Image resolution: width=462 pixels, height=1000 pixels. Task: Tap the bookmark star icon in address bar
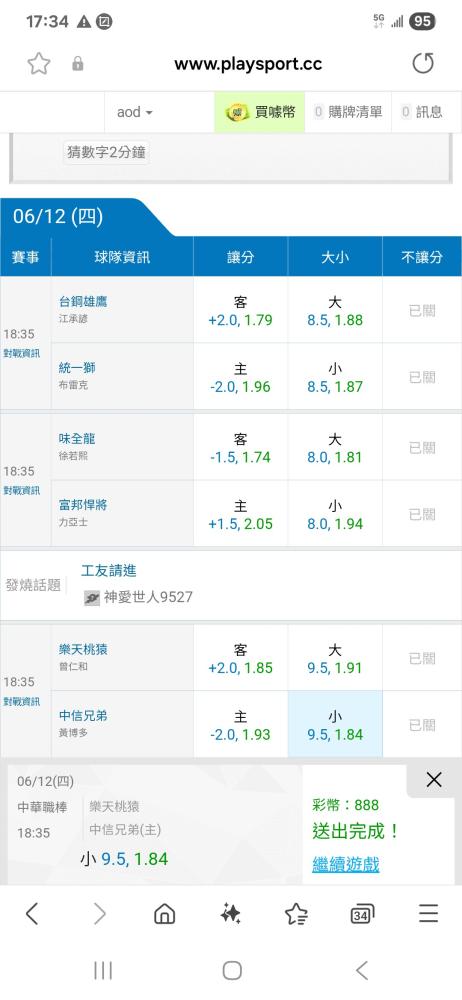39,64
